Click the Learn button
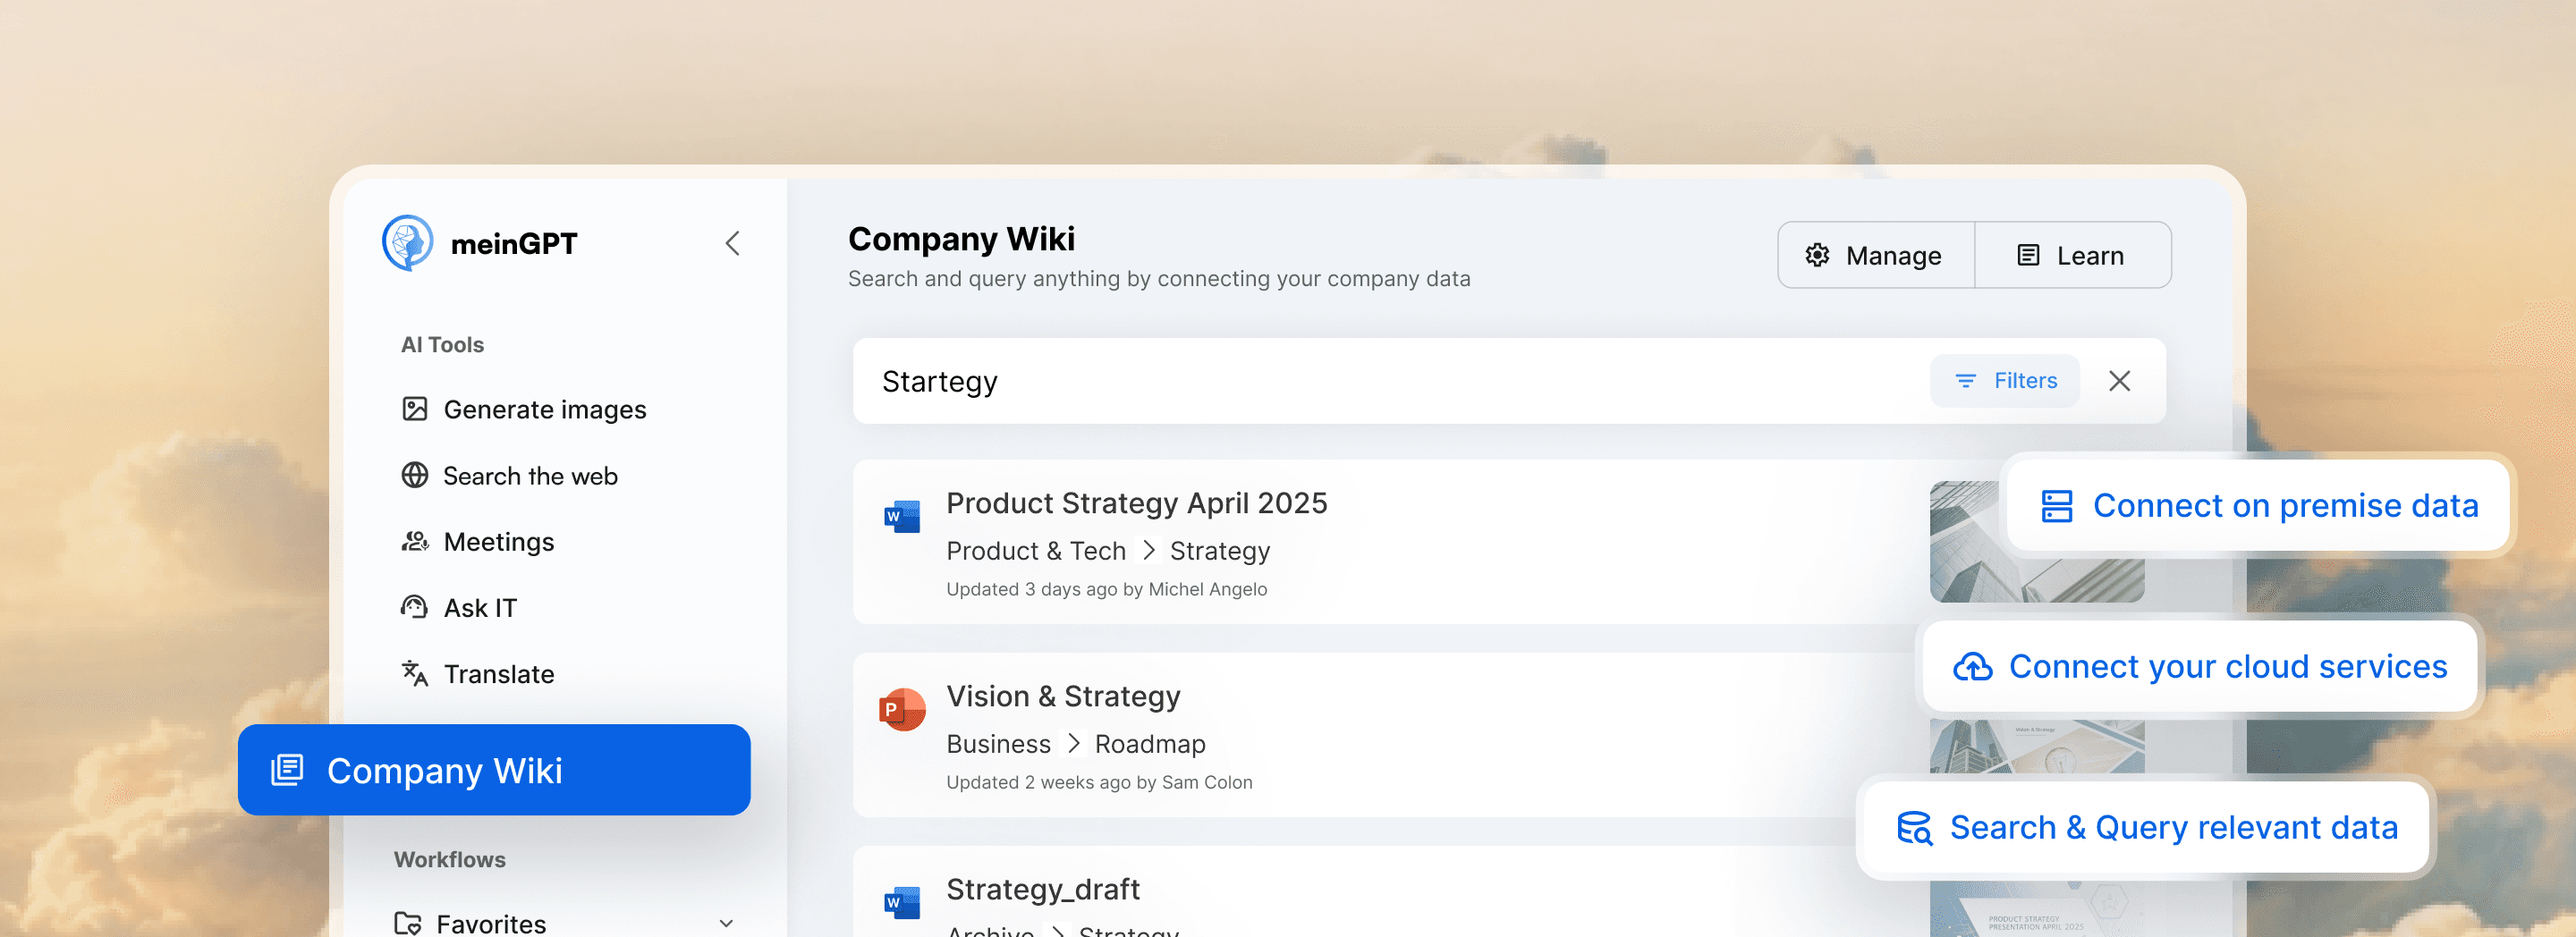The height and width of the screenshot is (937, 2576). pyautogui.click(x=2072, y=255)
